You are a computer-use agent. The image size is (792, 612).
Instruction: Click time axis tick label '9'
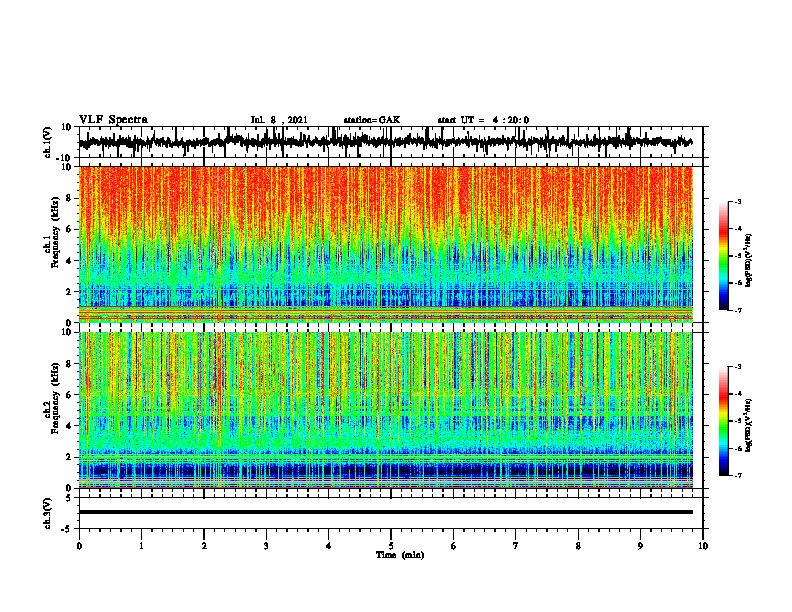click(640, 546)
